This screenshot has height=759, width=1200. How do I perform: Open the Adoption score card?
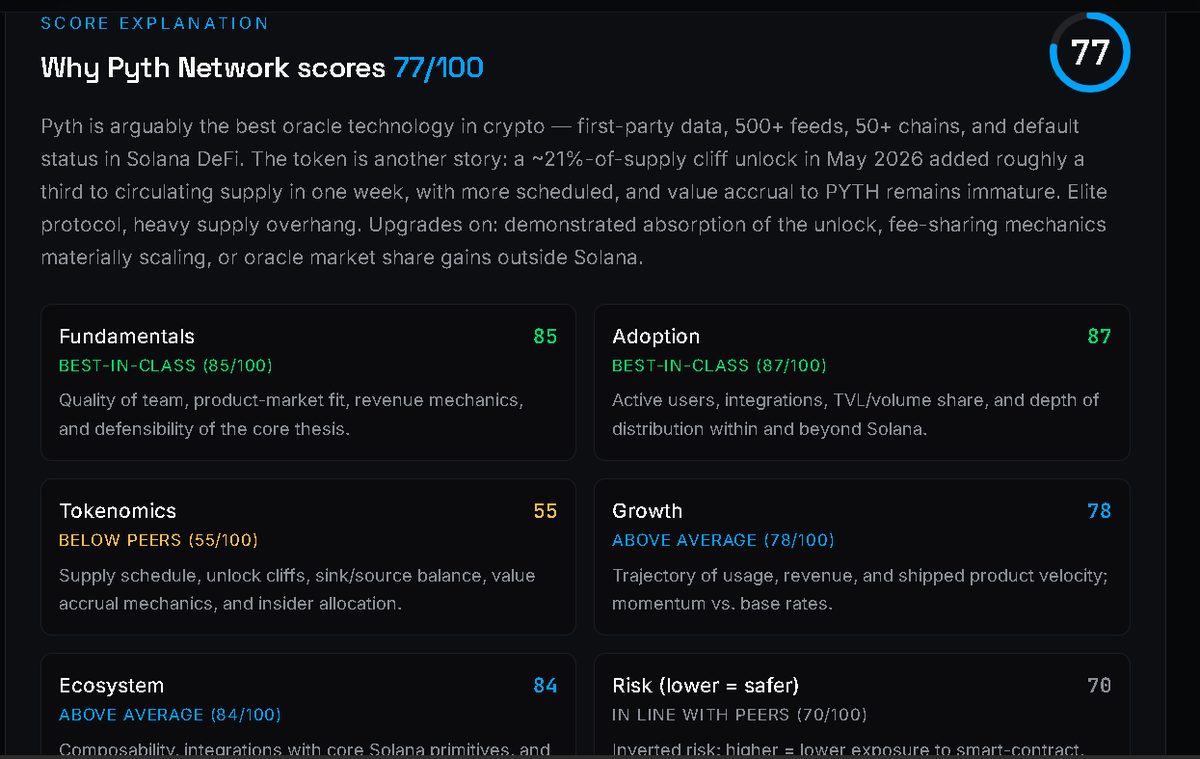(x=862, y=382)
